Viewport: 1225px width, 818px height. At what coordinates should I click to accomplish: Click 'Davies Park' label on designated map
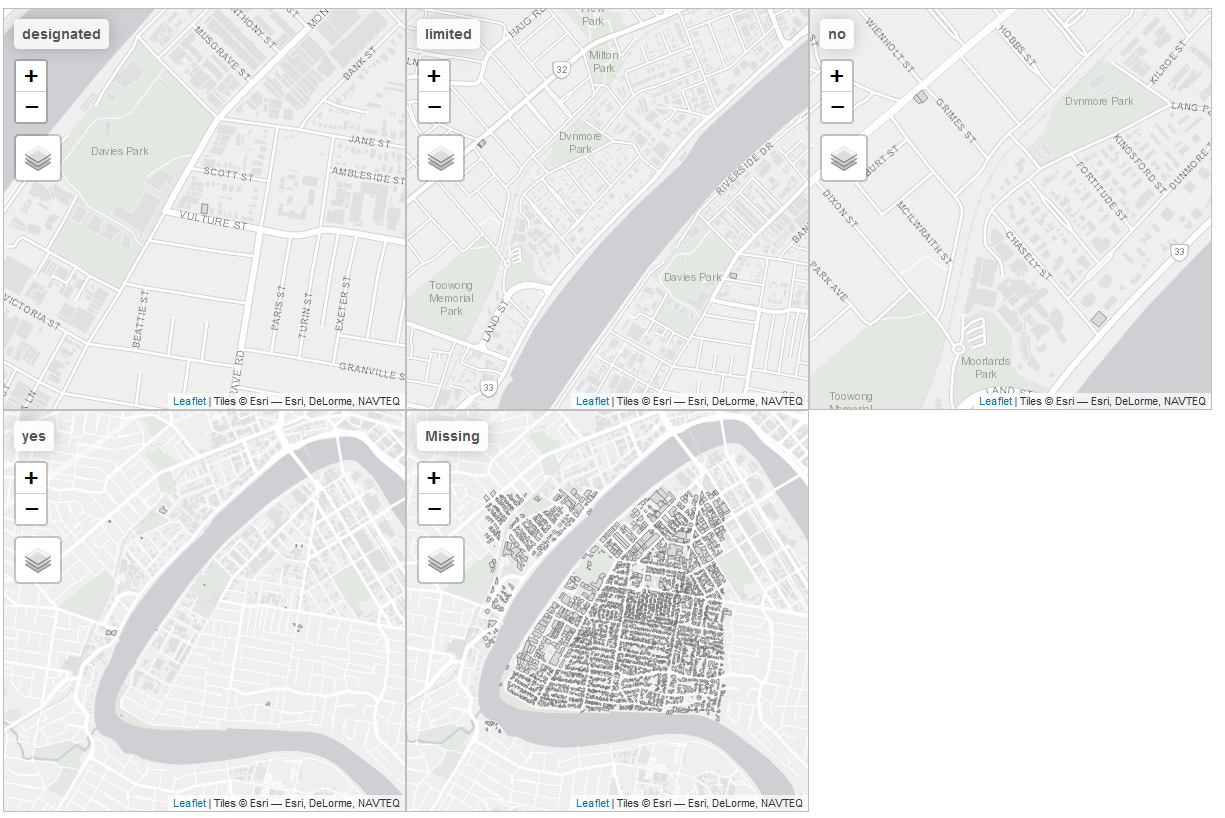tap(120, 151)
